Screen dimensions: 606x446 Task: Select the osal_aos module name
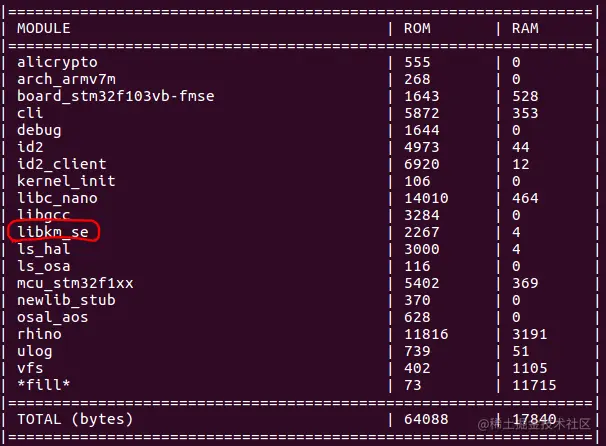click(53, 317)
